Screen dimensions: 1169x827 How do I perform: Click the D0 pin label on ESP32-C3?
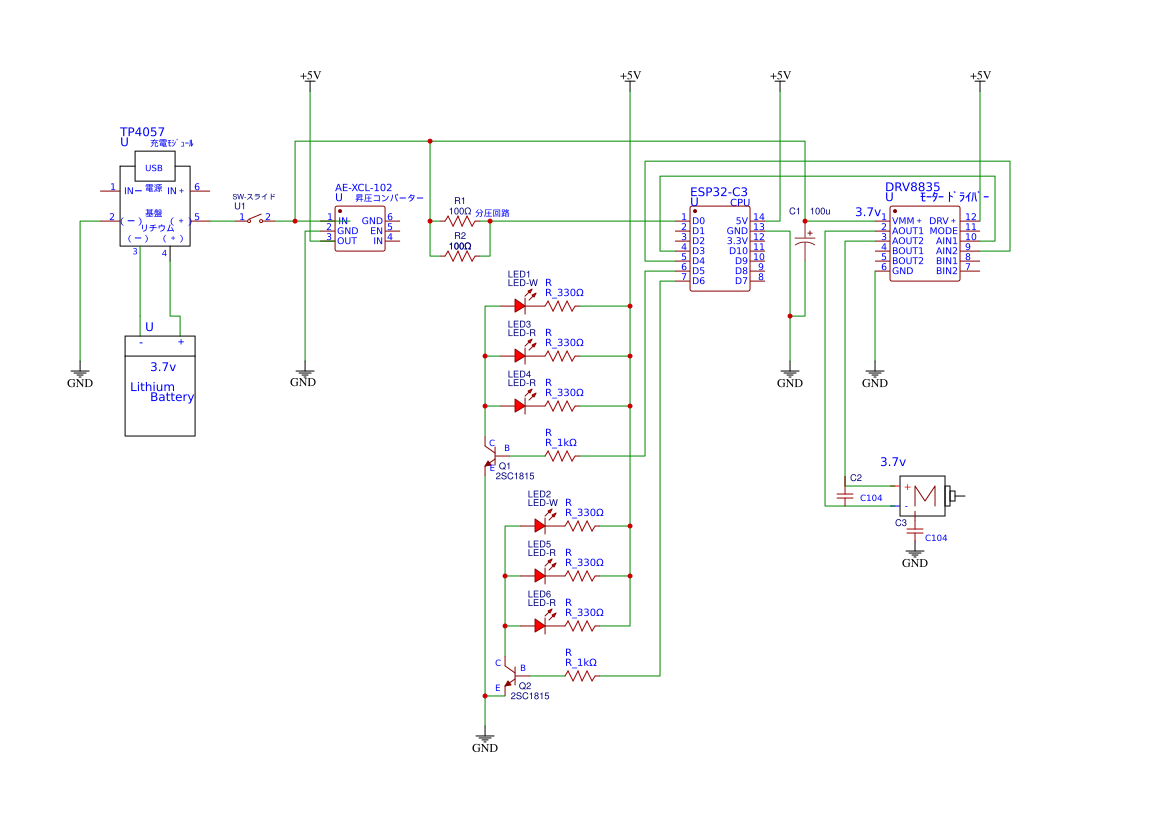(x=699, y=221)
